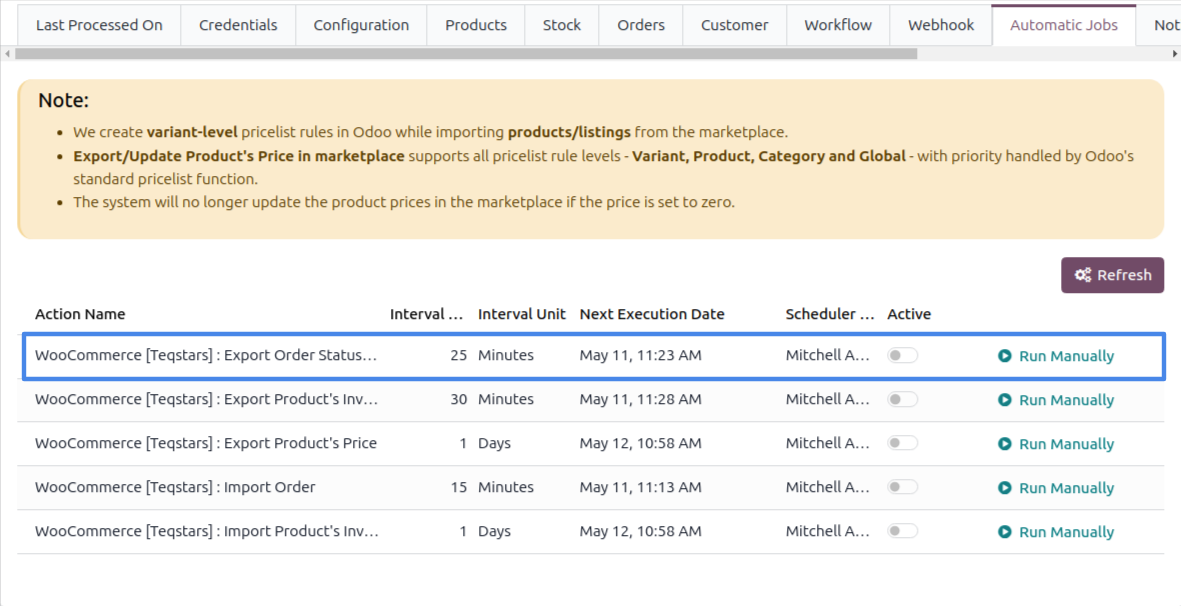Run Import Product's Inventory job manually
The height and width of the screenshot is (606, 1181).
1056,532
